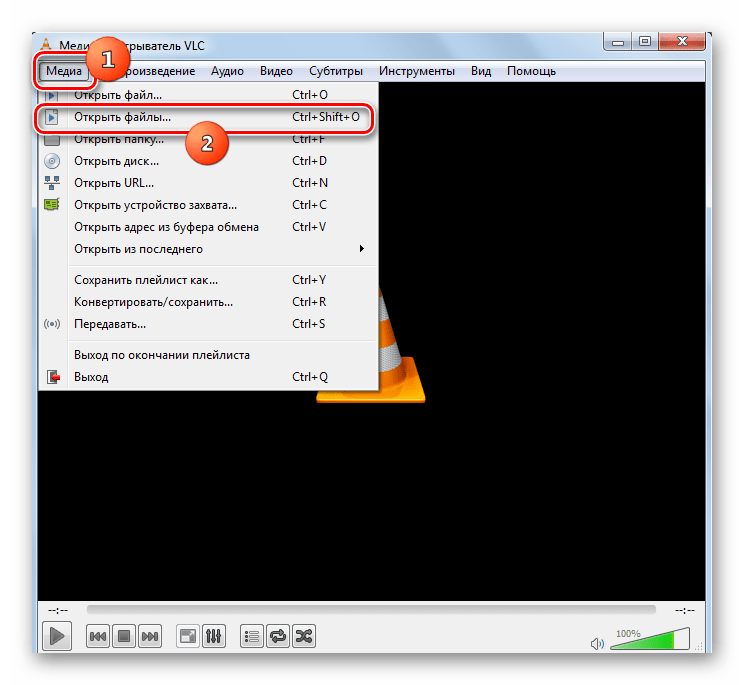
Task: Choose Открыть устройство захвата... entry
Action: [x=208, y=205]
